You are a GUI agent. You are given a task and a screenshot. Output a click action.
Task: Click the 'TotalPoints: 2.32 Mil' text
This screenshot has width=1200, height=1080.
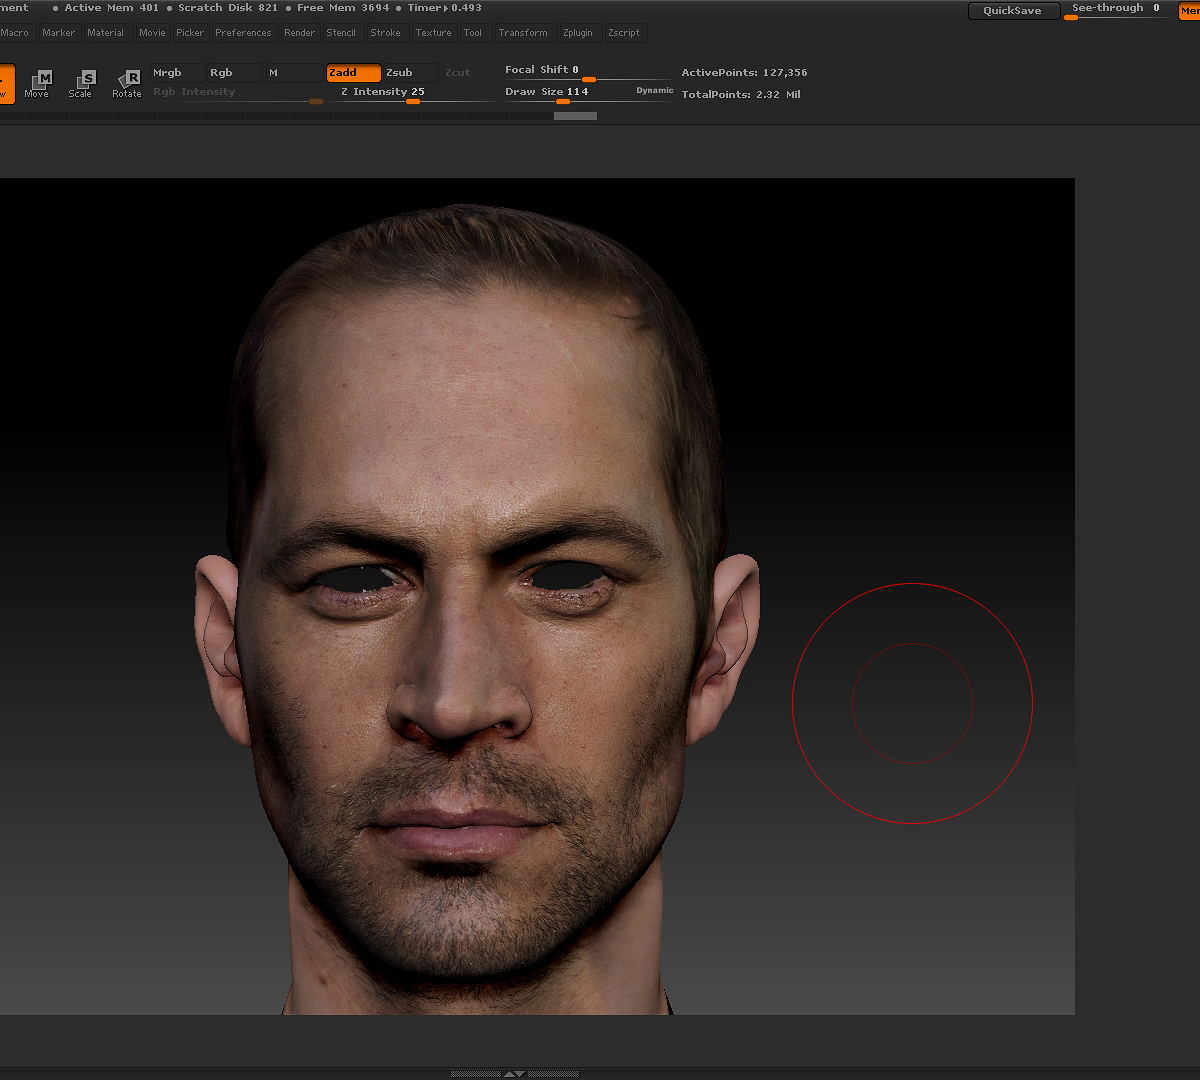741,95
